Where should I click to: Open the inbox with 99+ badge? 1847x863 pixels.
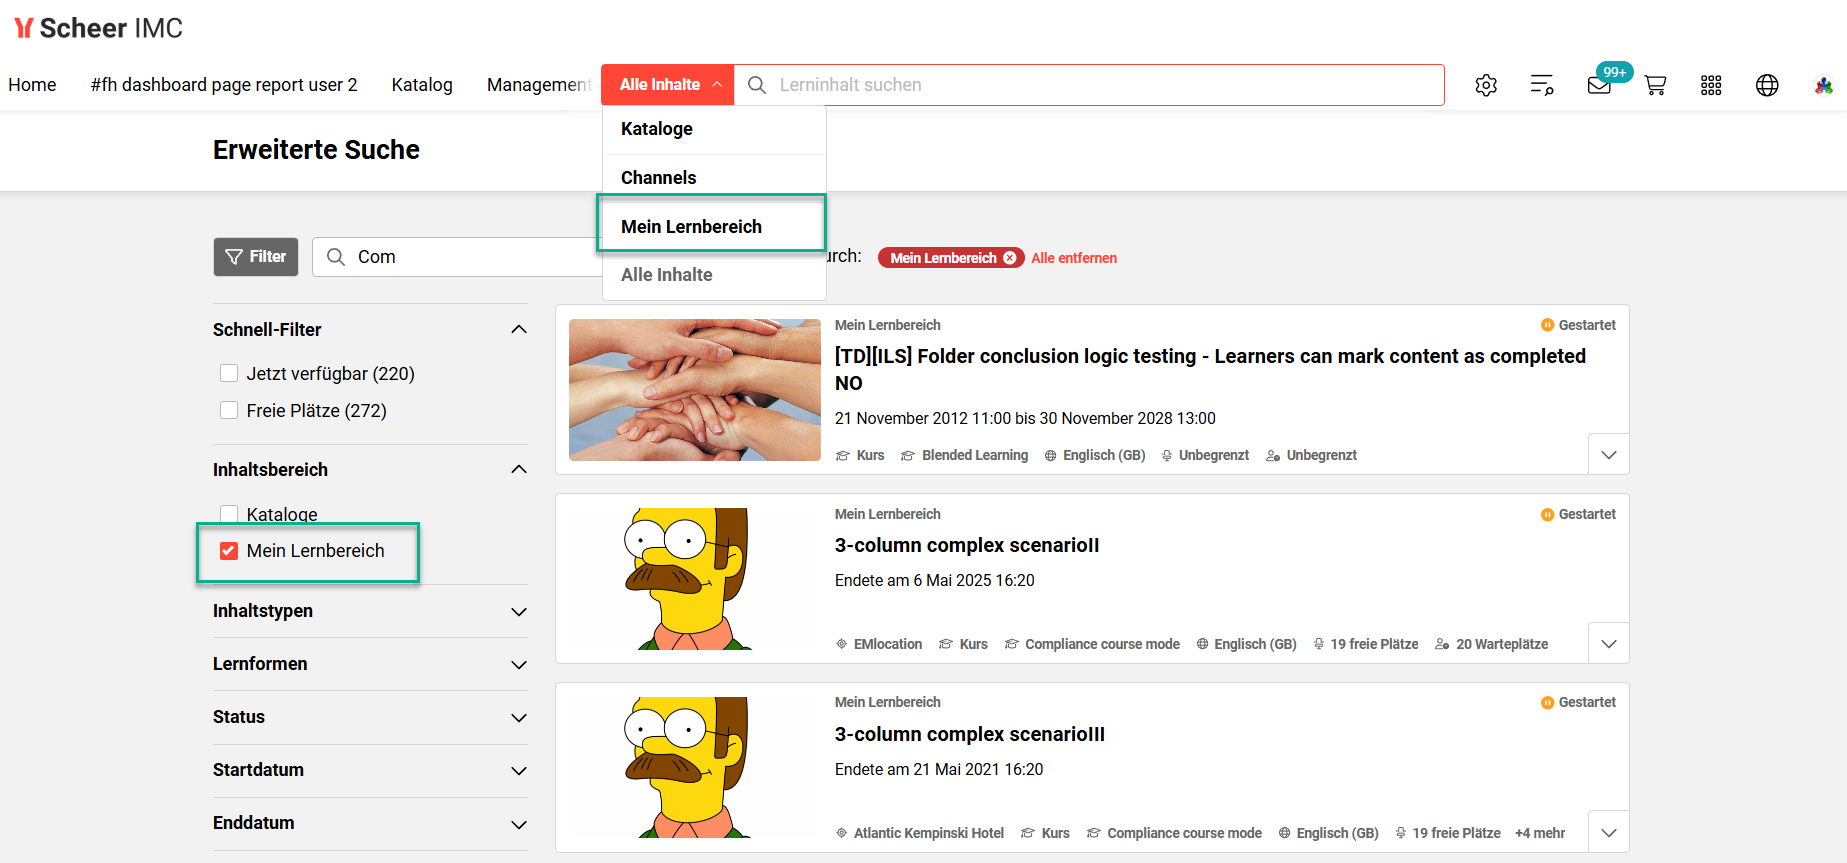[x=1599, y=85]
